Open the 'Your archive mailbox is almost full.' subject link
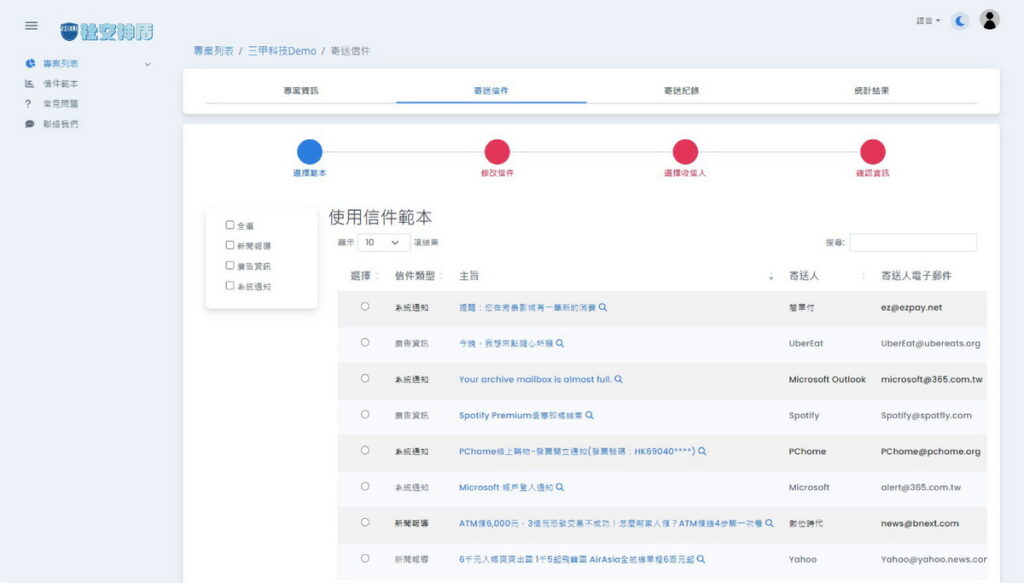The width and height of the screenshot is (1024, 583). (x=536, y=379)
